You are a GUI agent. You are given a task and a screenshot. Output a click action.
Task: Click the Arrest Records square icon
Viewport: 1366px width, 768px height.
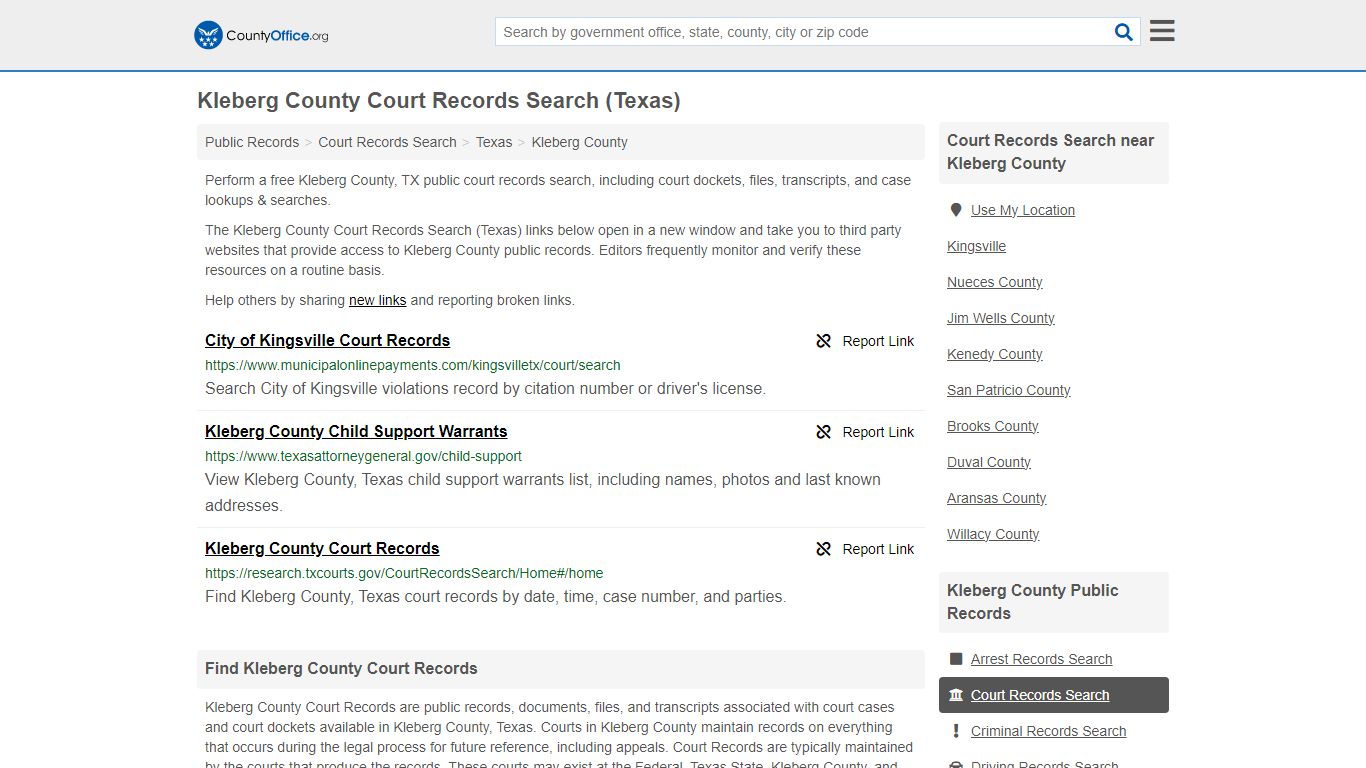pyautogui.click(x=956, y=659)
